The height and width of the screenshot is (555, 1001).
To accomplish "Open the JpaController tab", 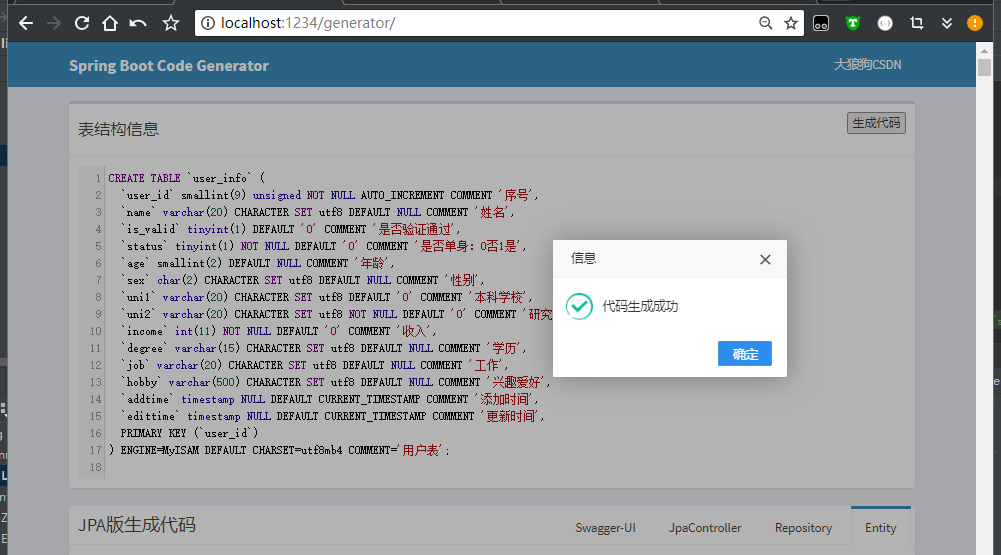I will [705, 527].
